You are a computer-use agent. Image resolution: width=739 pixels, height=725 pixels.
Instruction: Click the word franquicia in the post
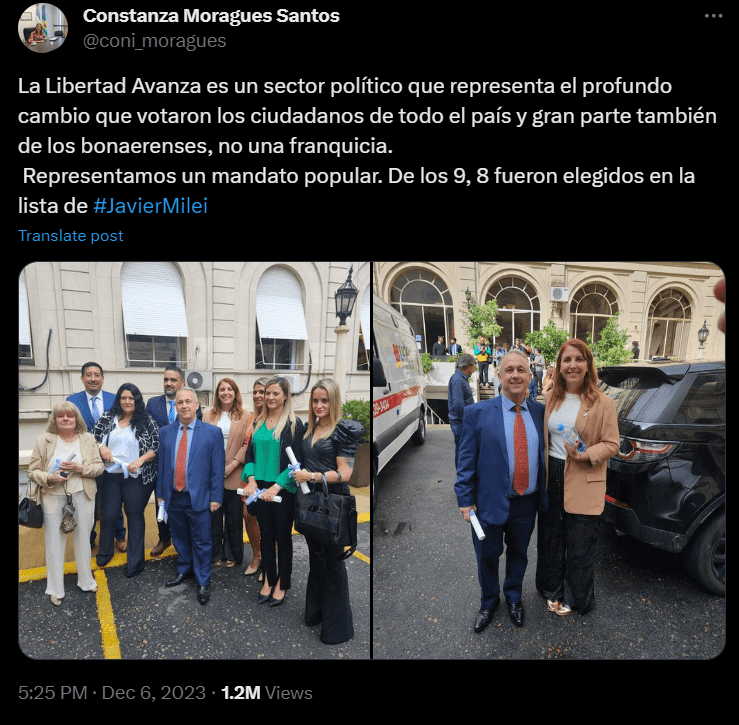point(341,146)
